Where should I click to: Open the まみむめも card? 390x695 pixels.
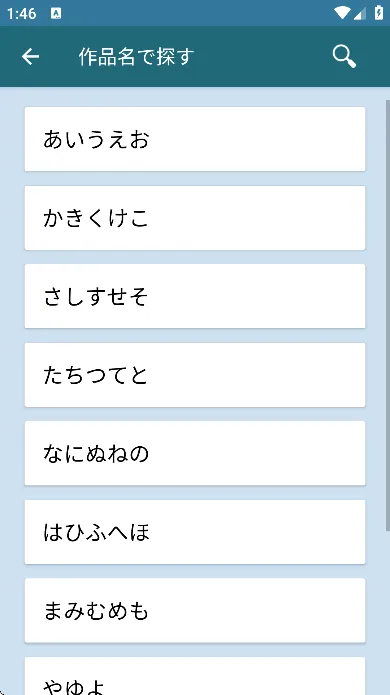[x=195, y=610]
